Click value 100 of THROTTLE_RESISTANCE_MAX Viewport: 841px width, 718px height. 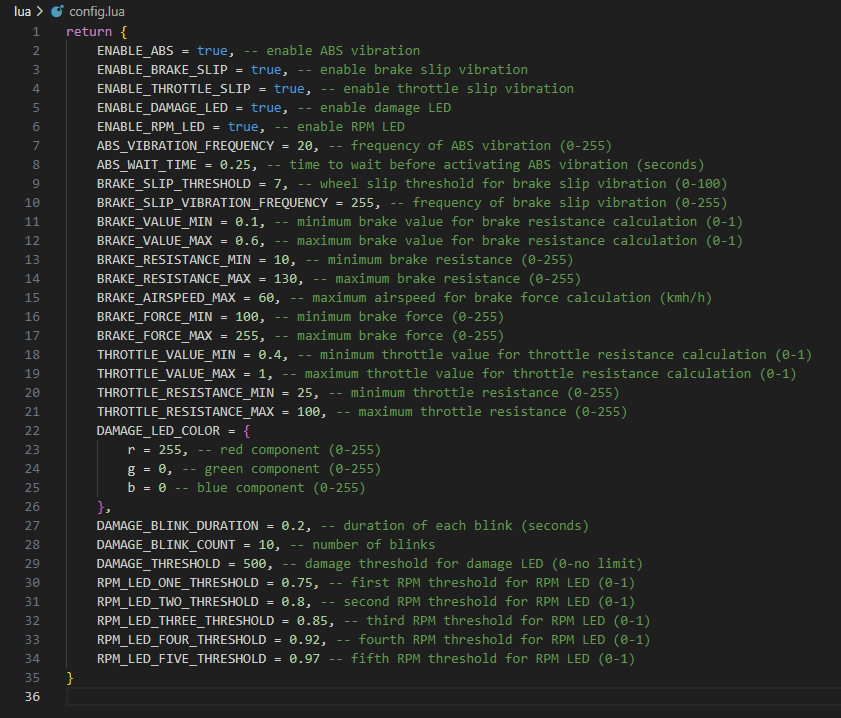[x=308, y=412]
